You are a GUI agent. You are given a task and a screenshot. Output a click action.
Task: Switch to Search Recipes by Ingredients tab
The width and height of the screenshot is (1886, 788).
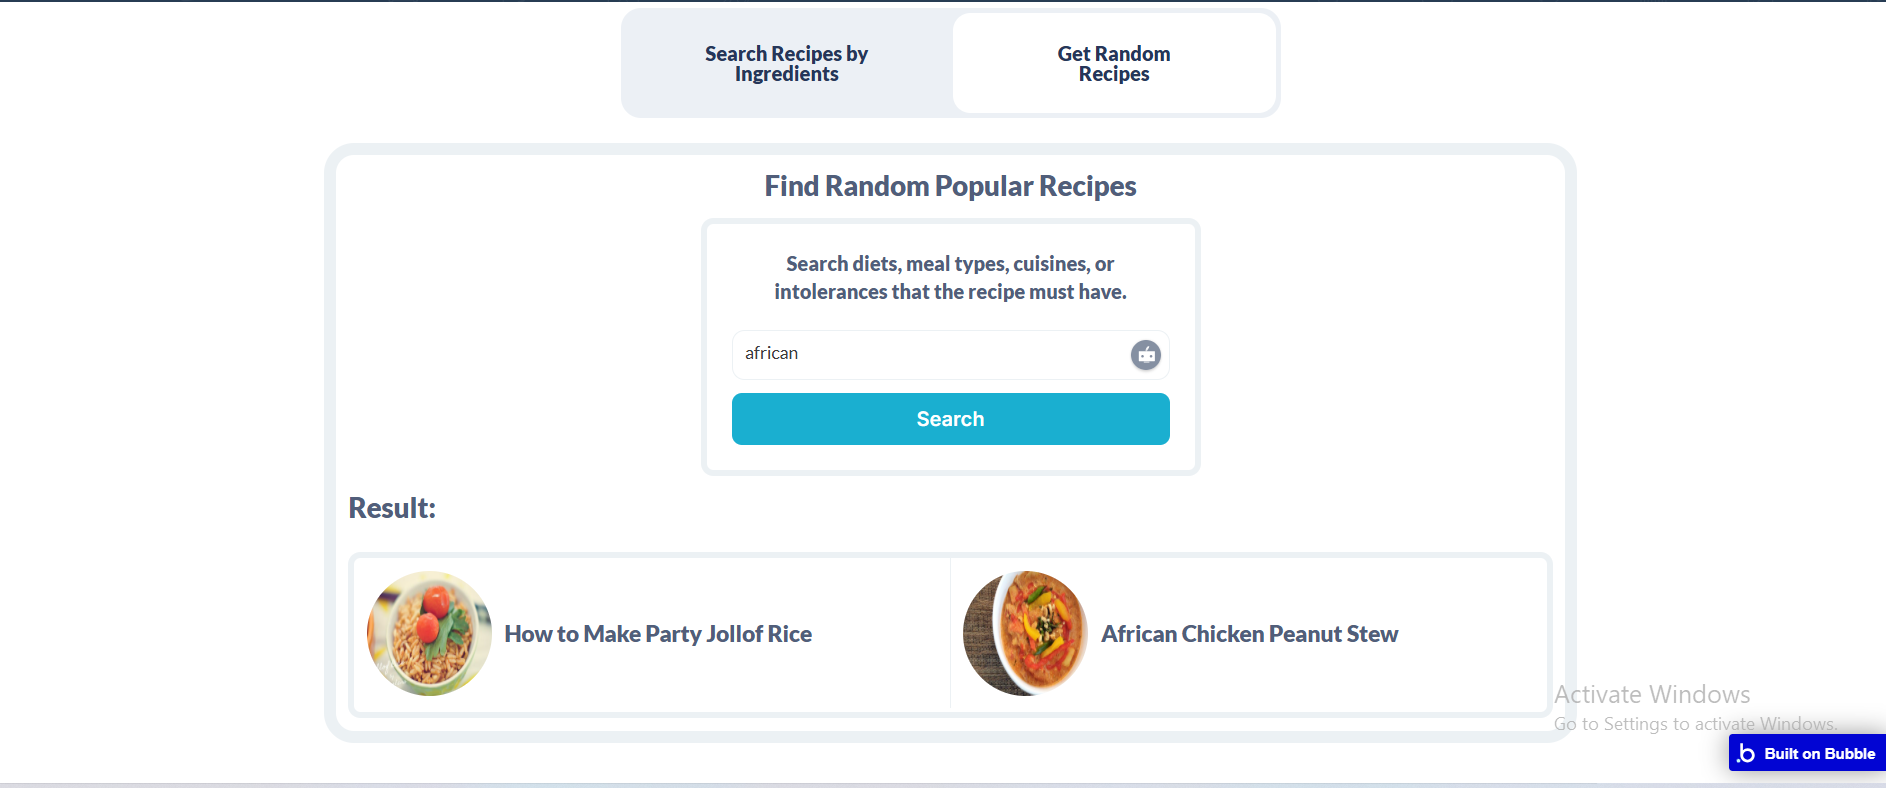[786, 64]
